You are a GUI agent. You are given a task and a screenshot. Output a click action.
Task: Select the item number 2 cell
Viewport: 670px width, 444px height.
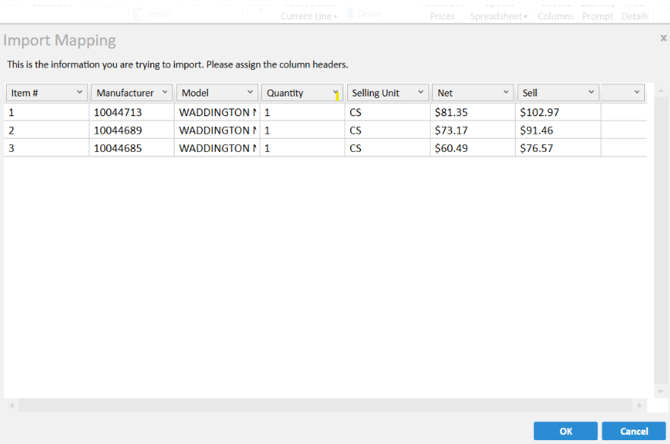coord(47,130)
